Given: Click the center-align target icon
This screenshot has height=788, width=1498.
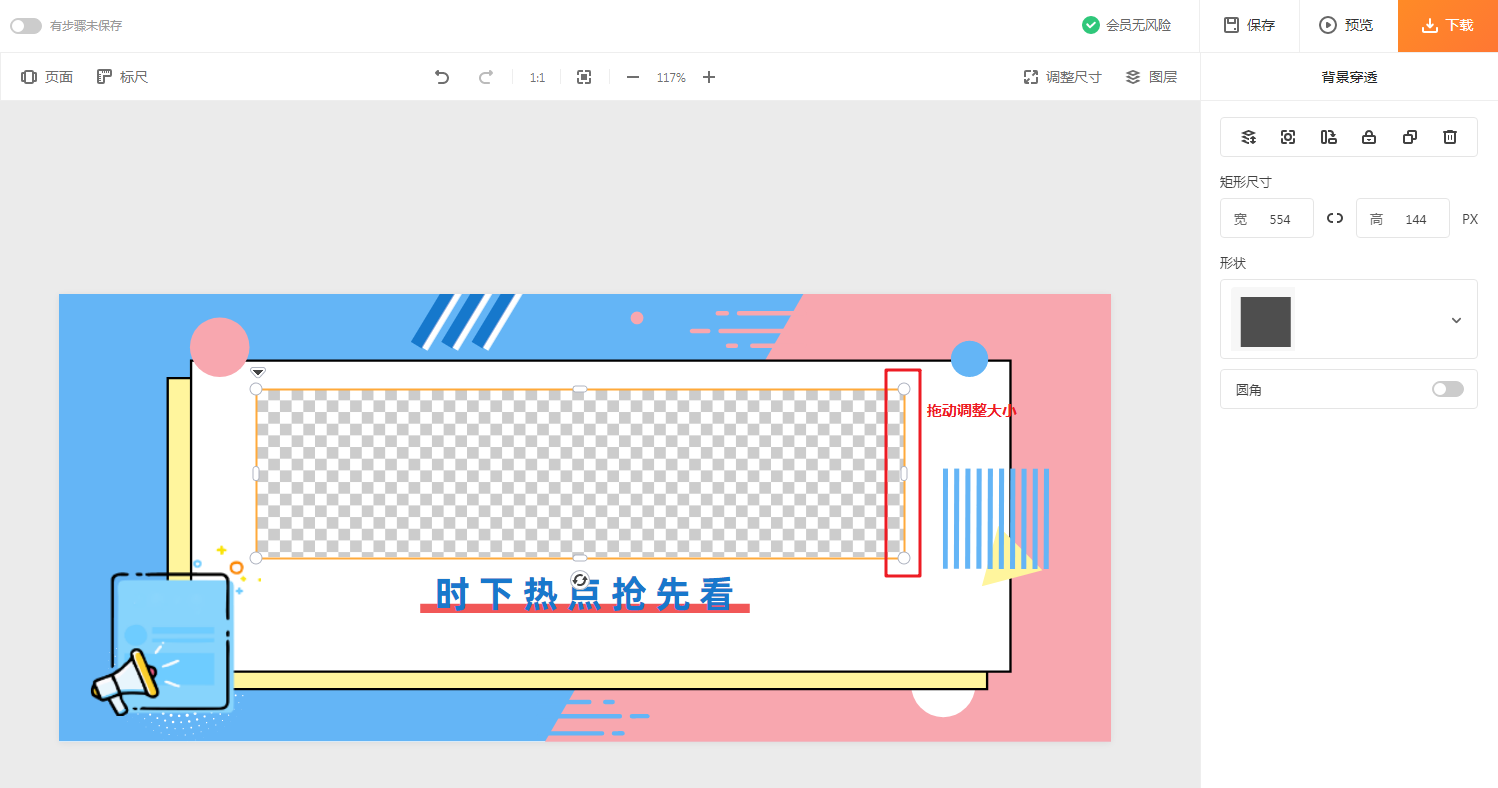Looking at the screenshot, I should [x=1288, y=137].
